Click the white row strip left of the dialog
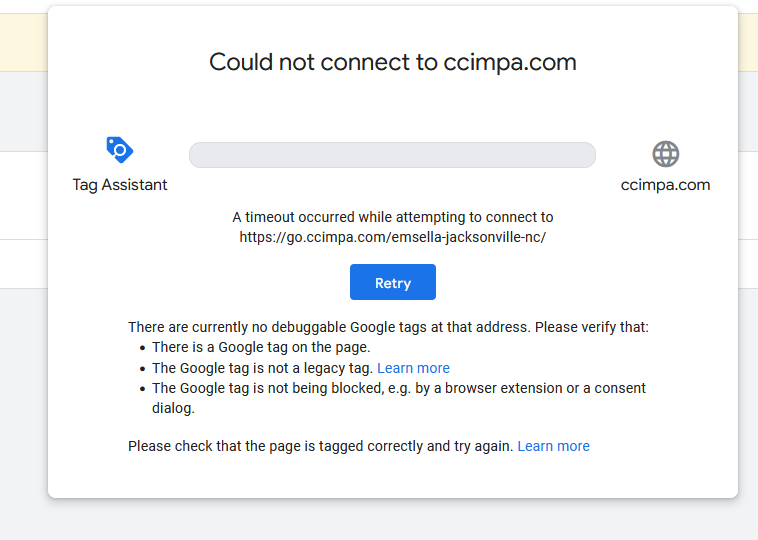Viewport: 758px width, 540px height. [x=24, y=195]
